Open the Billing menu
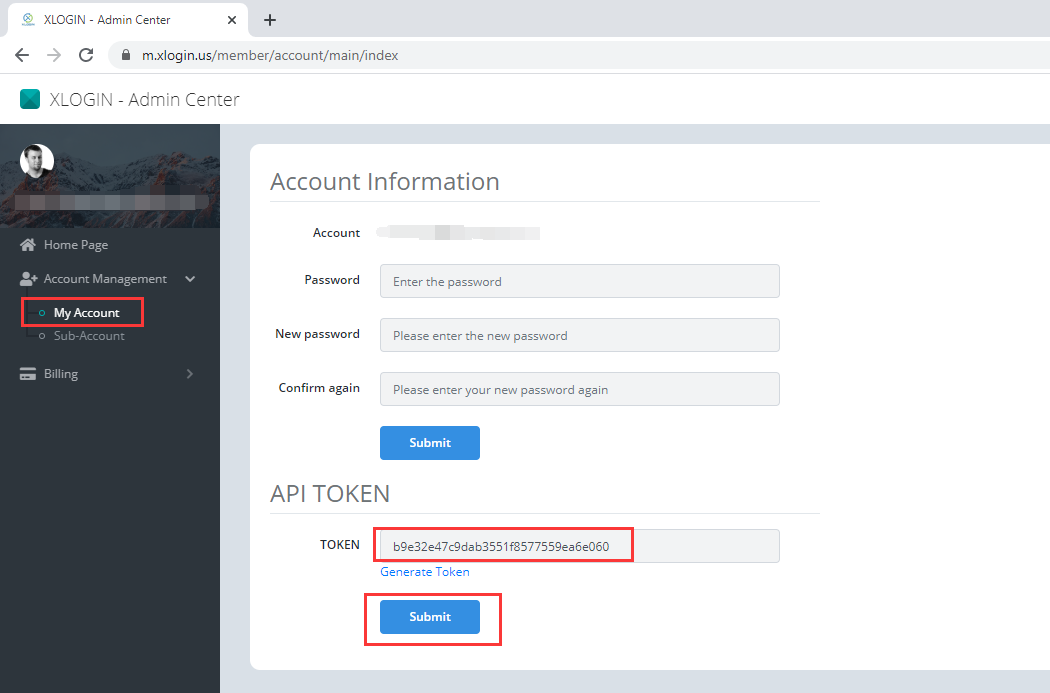 (x=61, y=374)
